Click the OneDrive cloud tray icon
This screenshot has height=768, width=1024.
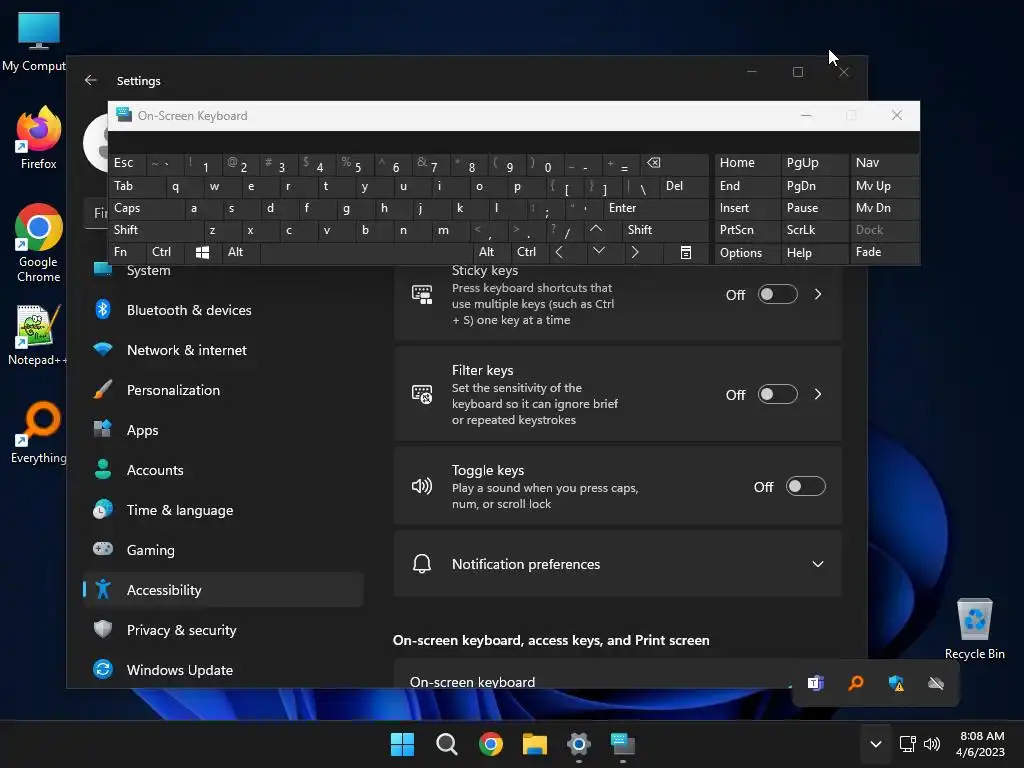pyautogui.click(x=936, y=683)
